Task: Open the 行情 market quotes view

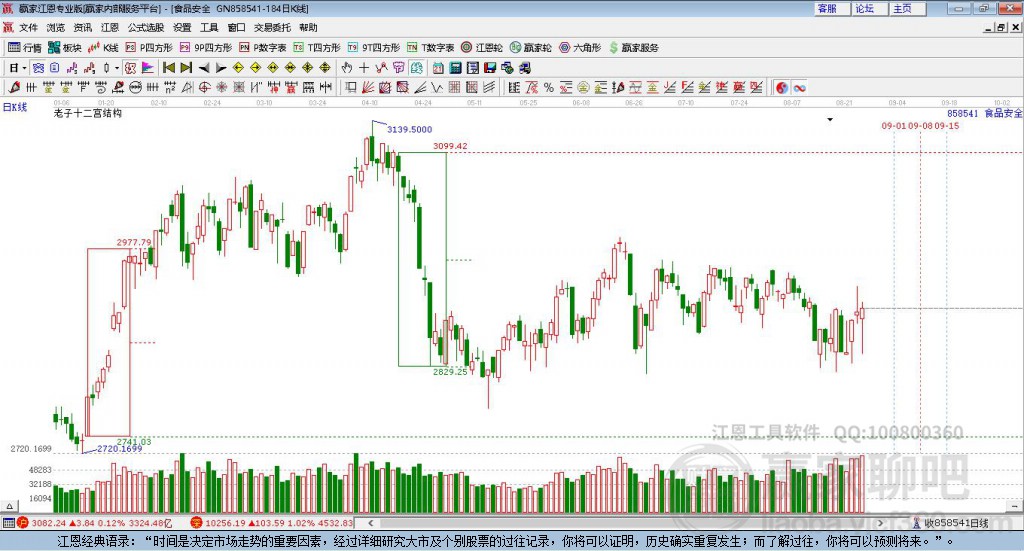Action: (x=24, y=48)
